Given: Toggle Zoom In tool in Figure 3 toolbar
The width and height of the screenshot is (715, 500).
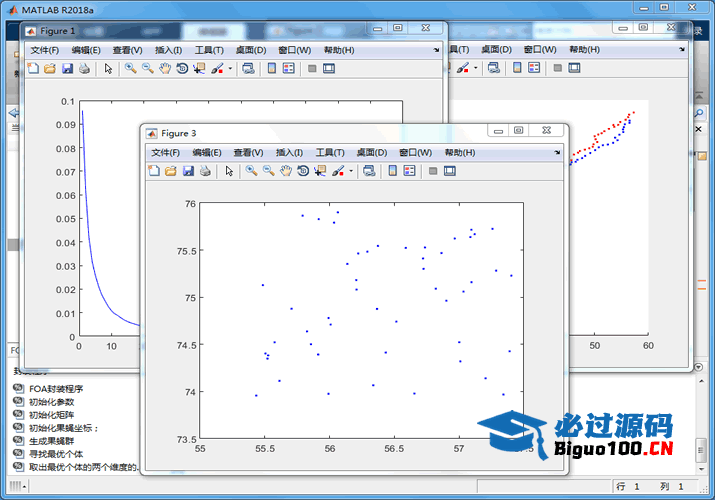Looking at the screenshot, I should click(252, 171).
